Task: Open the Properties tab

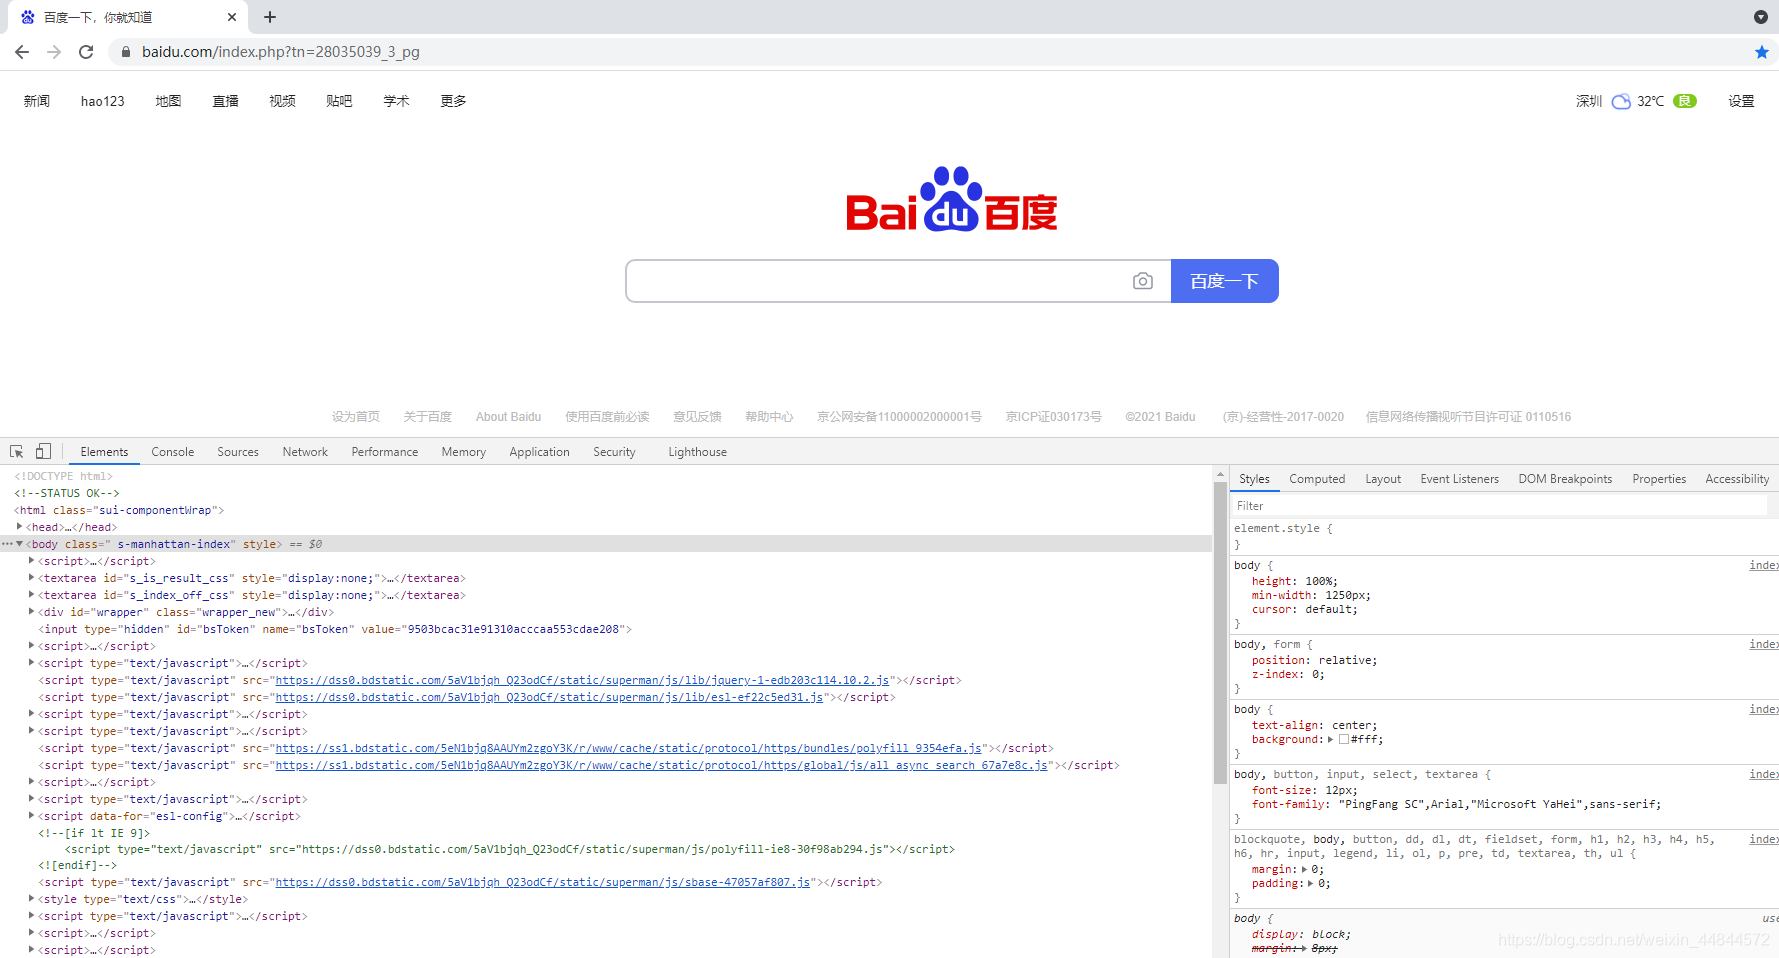Action: [1659, 479]
